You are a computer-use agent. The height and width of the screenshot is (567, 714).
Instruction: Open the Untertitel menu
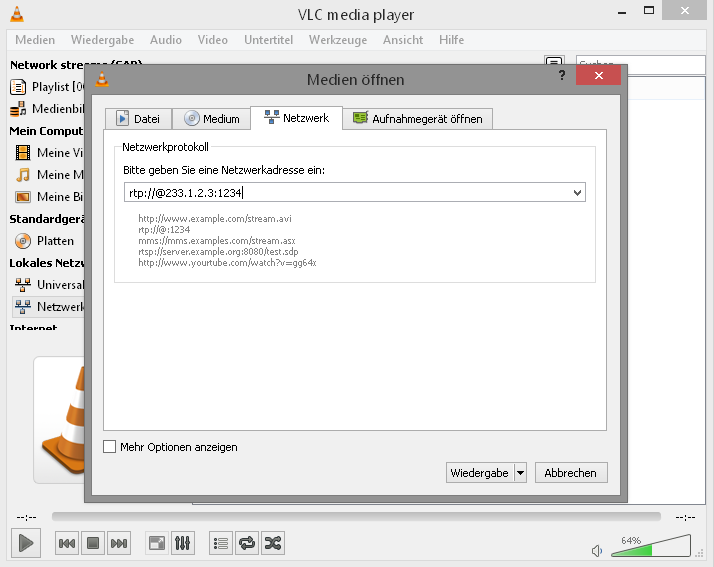(x=269, y=40)
